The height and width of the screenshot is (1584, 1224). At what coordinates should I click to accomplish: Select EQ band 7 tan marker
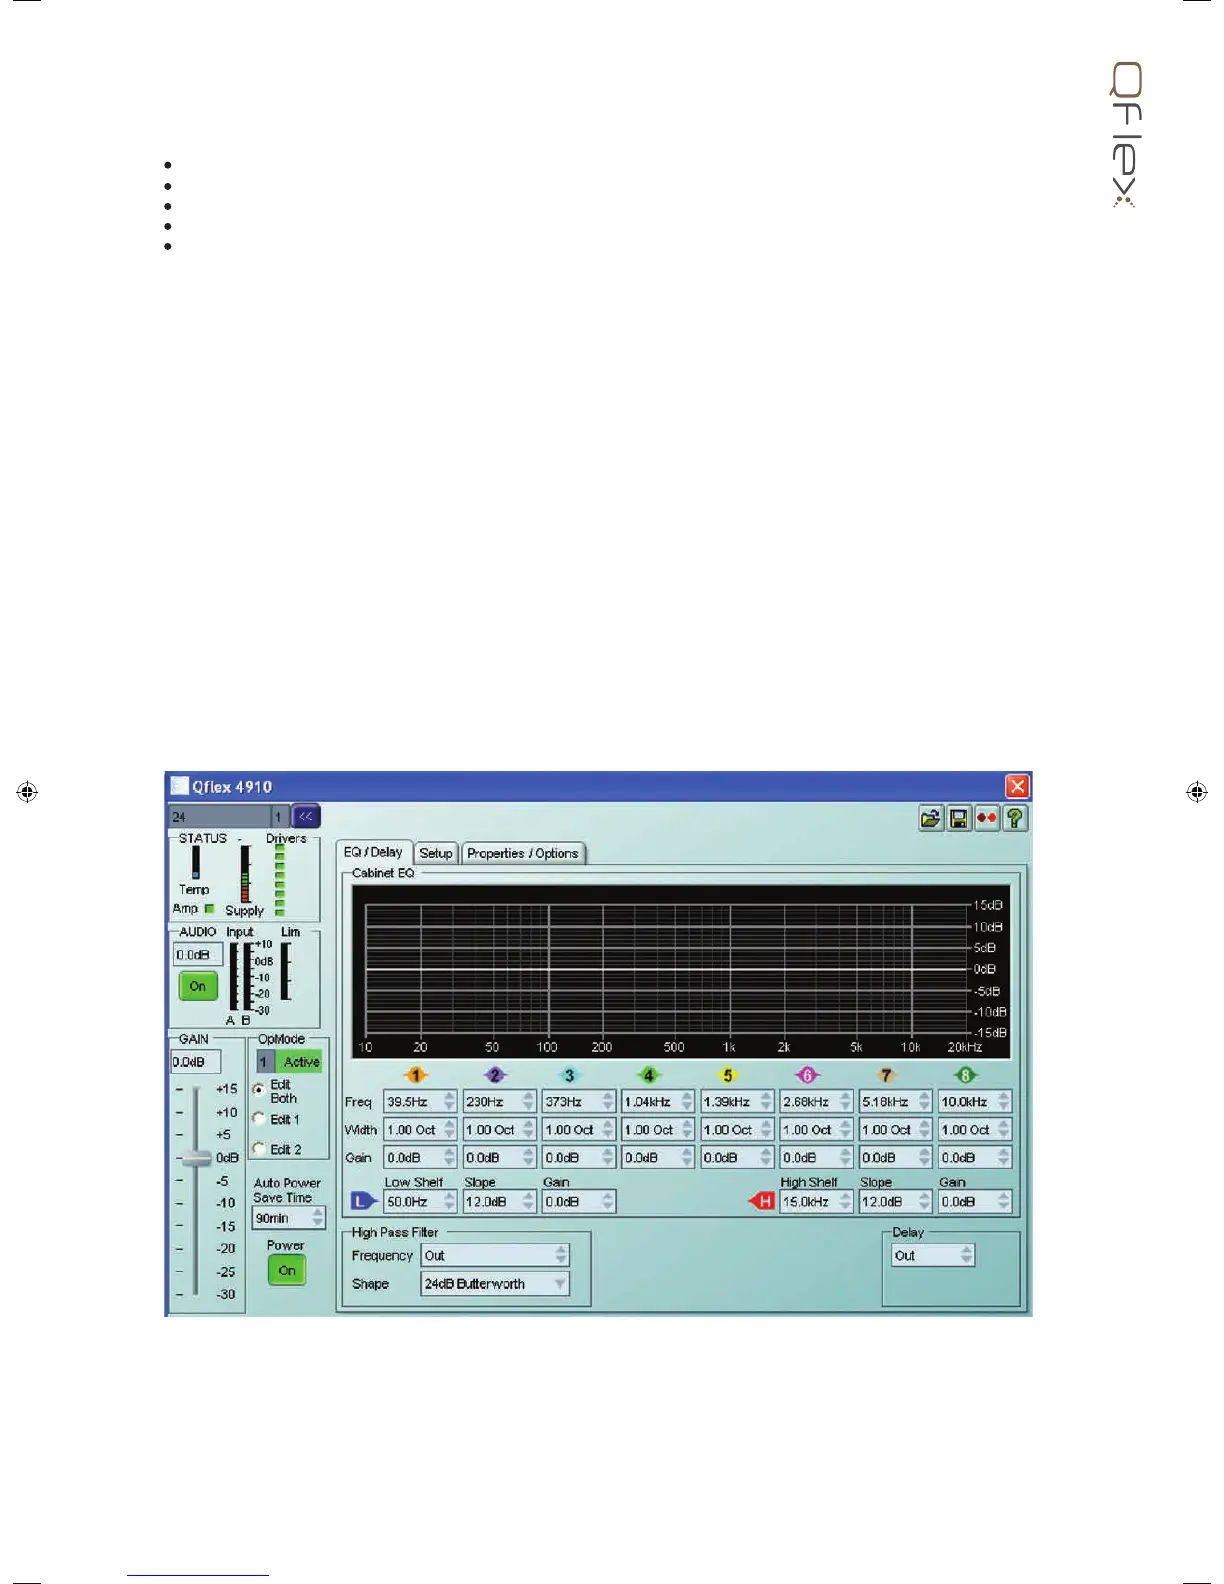[886, 1075]
